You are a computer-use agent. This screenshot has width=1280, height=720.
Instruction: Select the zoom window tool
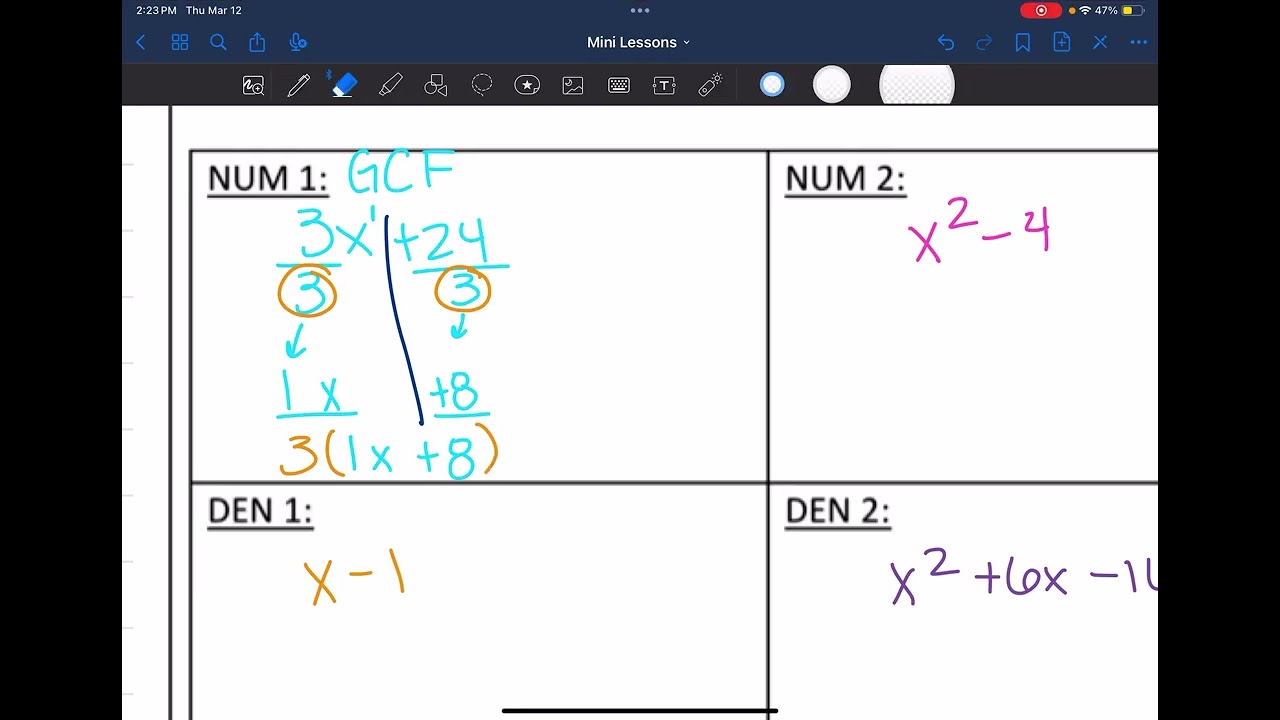pos(253,86)
